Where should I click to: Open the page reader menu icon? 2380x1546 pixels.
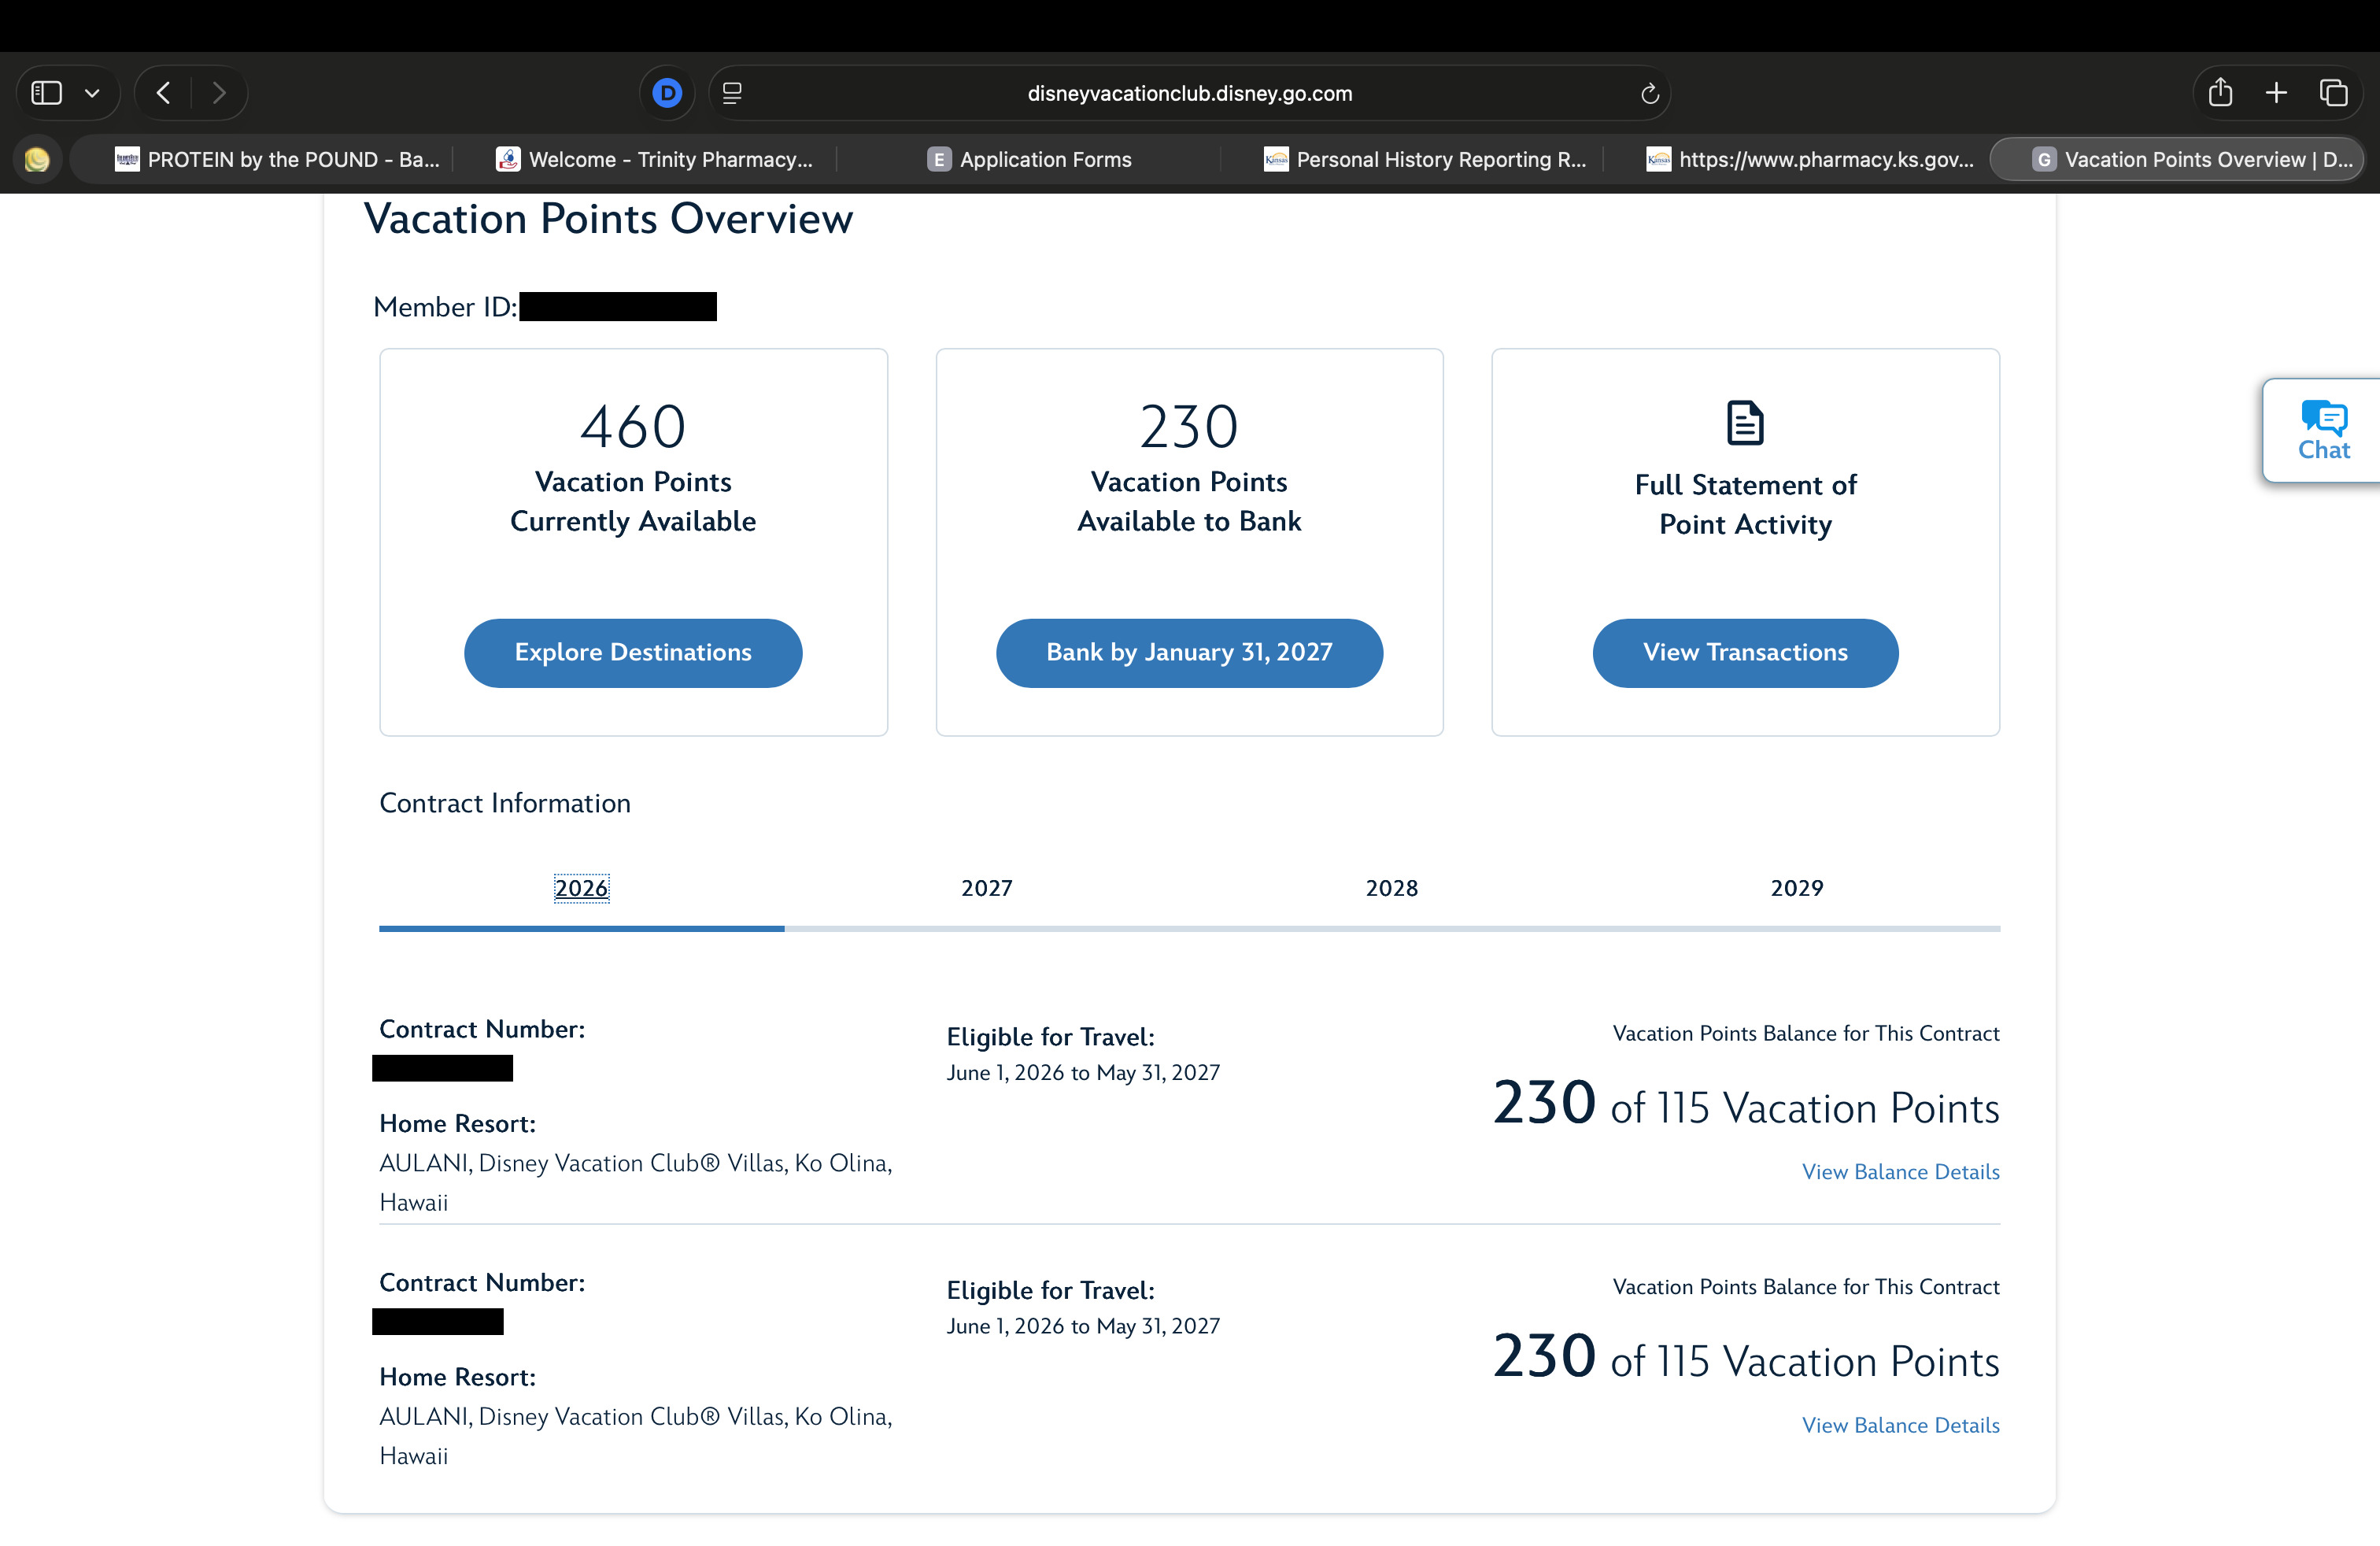(732, 93)
